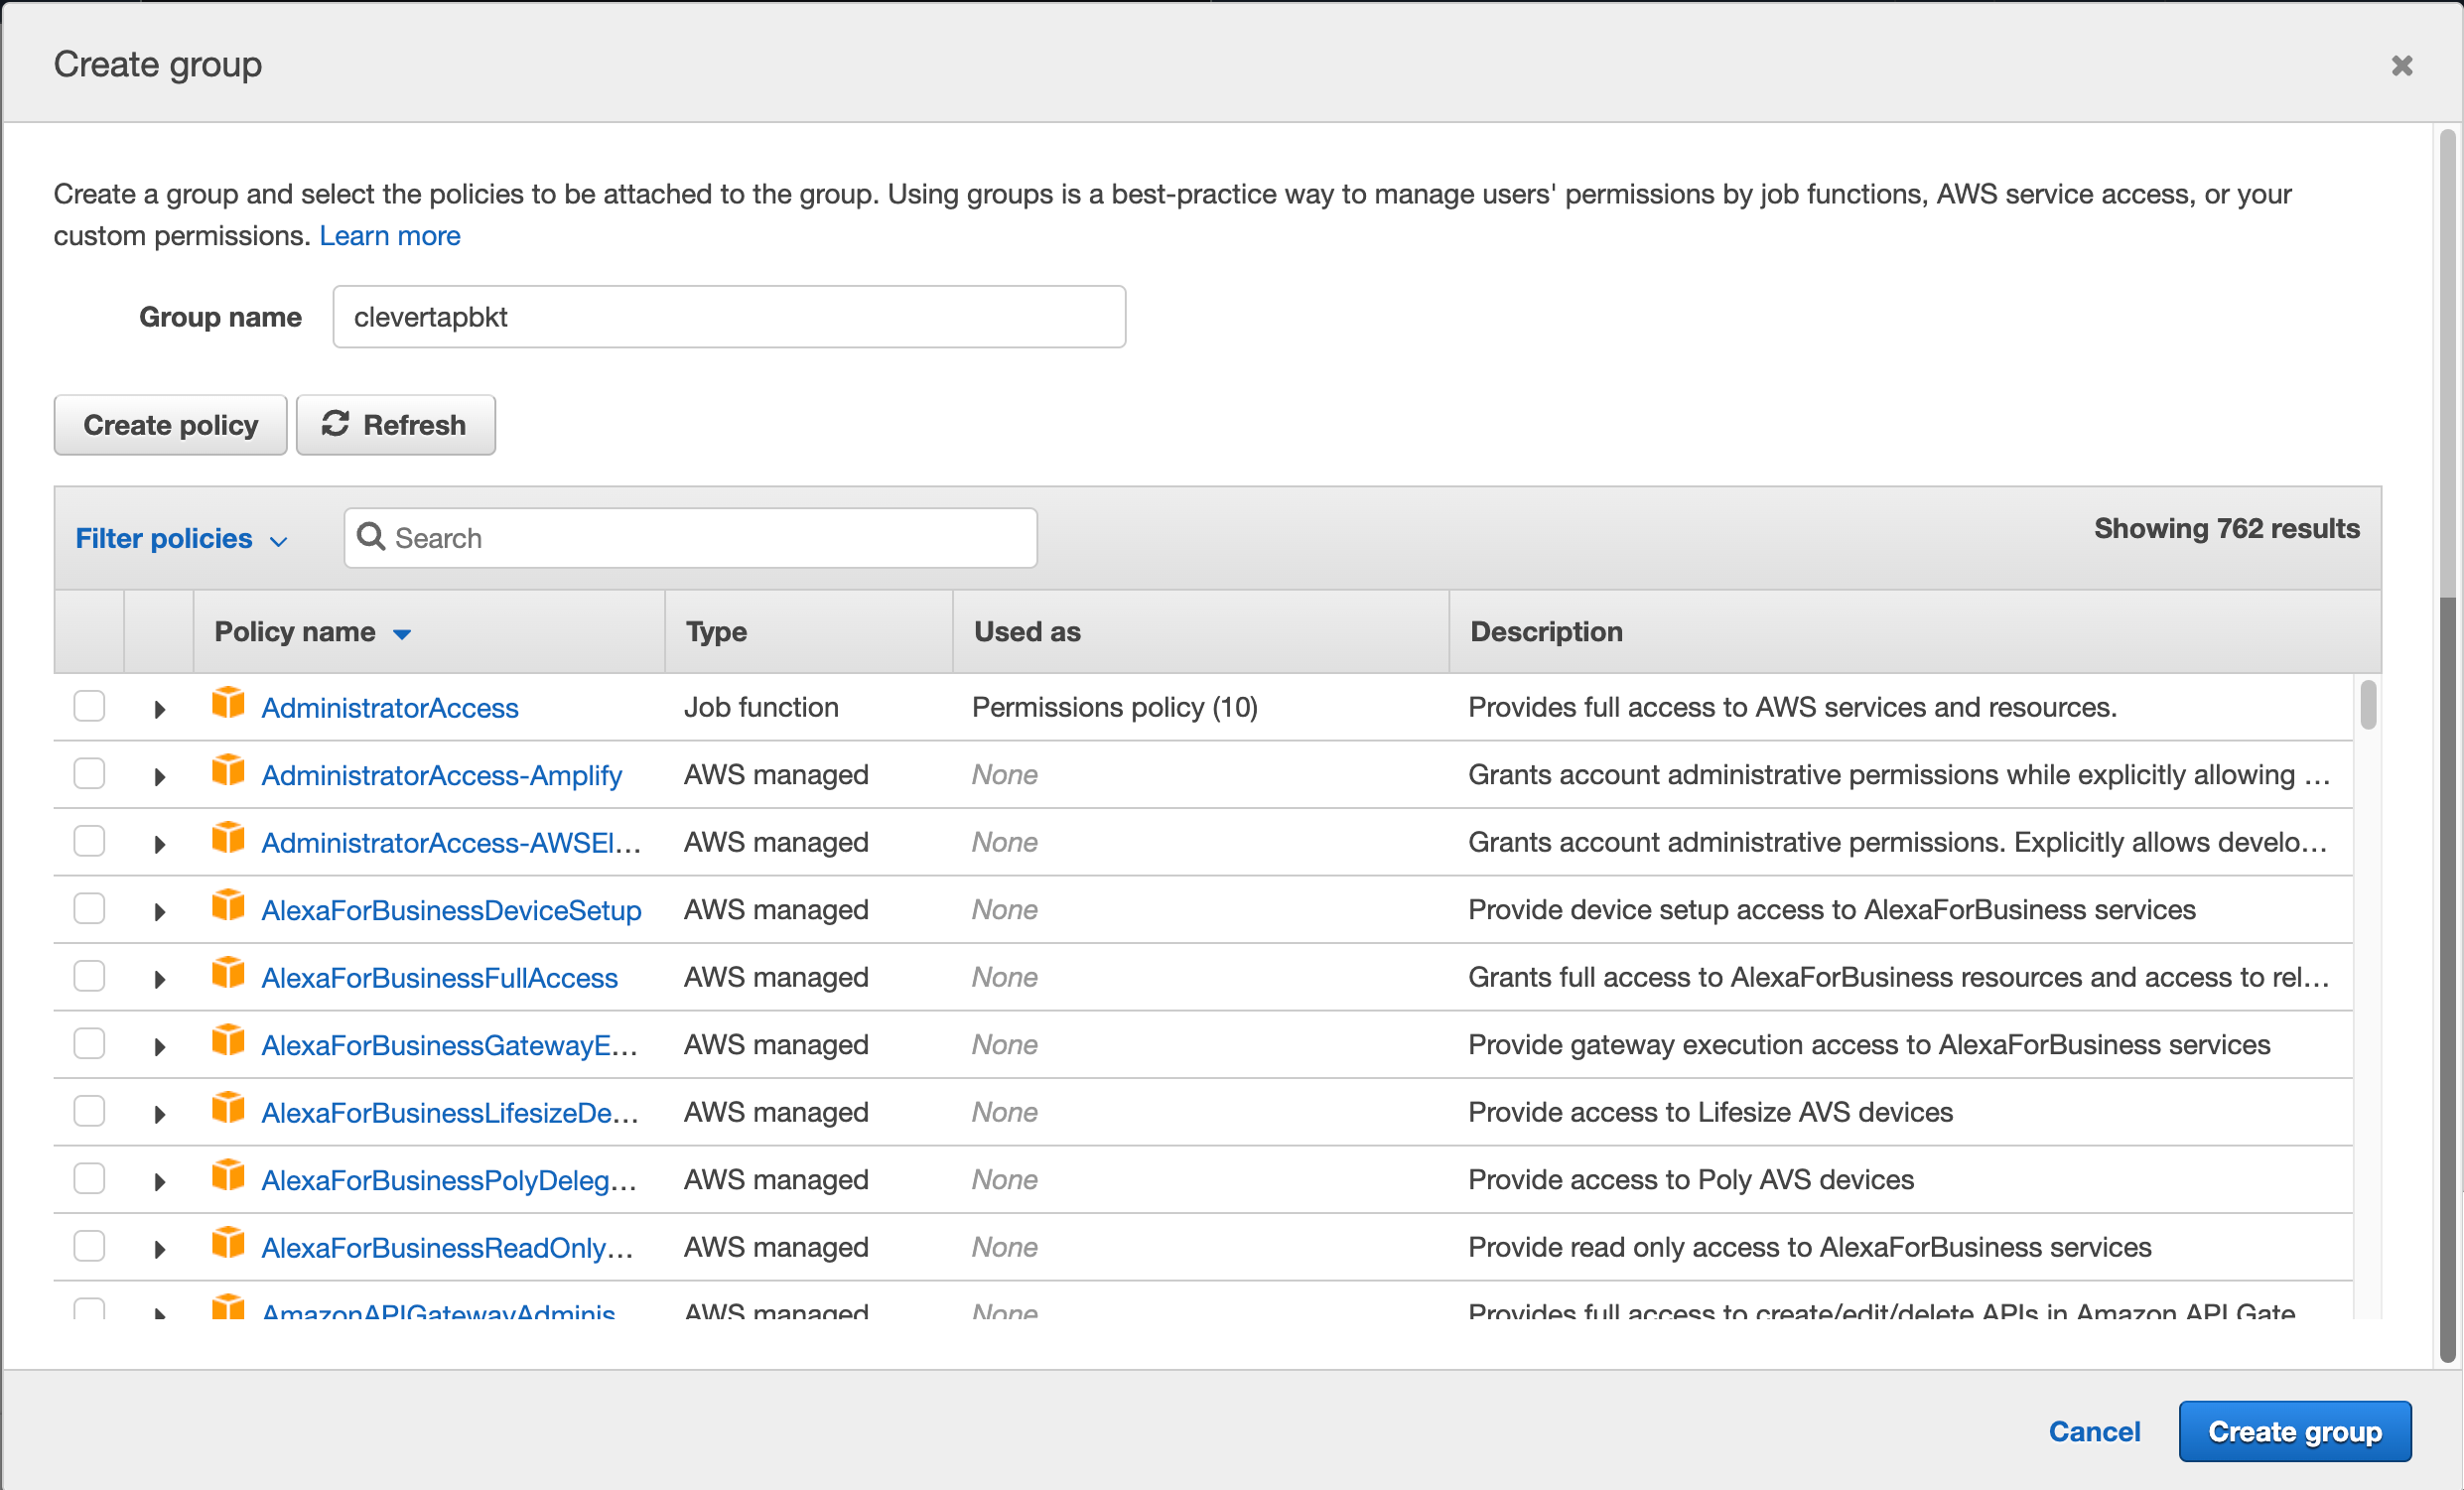2464x1490 pixels.
Task: Click the AlexaForBusinessFullAccess cube icon
Action: pyautogui.click(x=228, y=973)
